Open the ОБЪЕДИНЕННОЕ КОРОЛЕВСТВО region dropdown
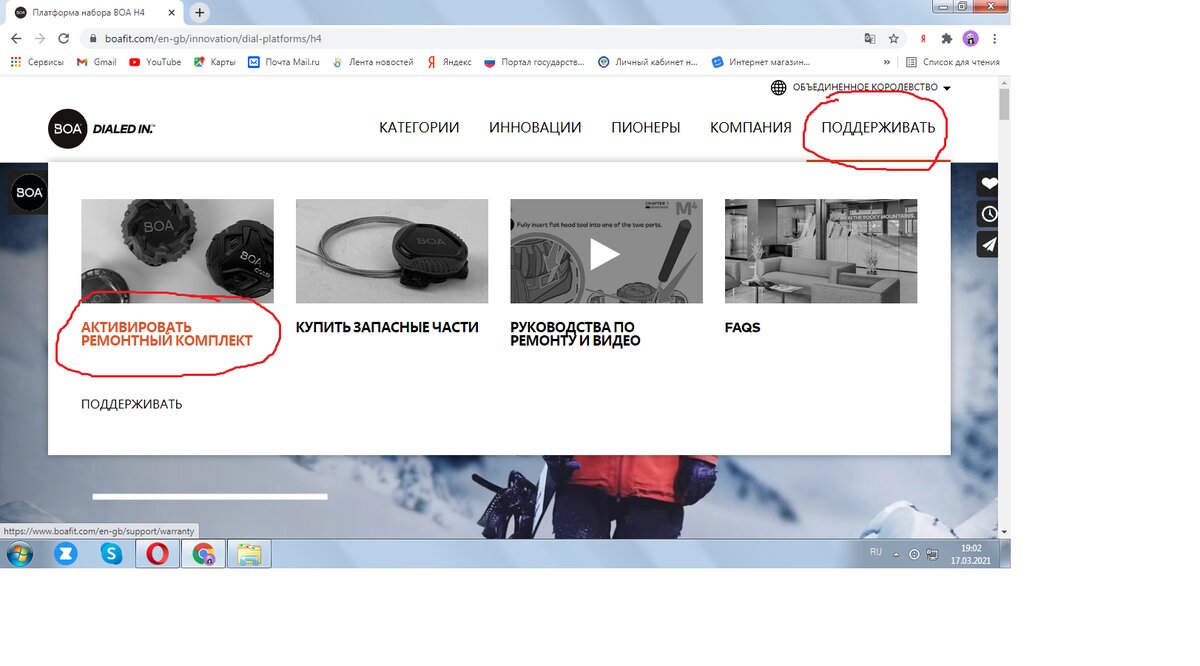 (x=870, y=88)
